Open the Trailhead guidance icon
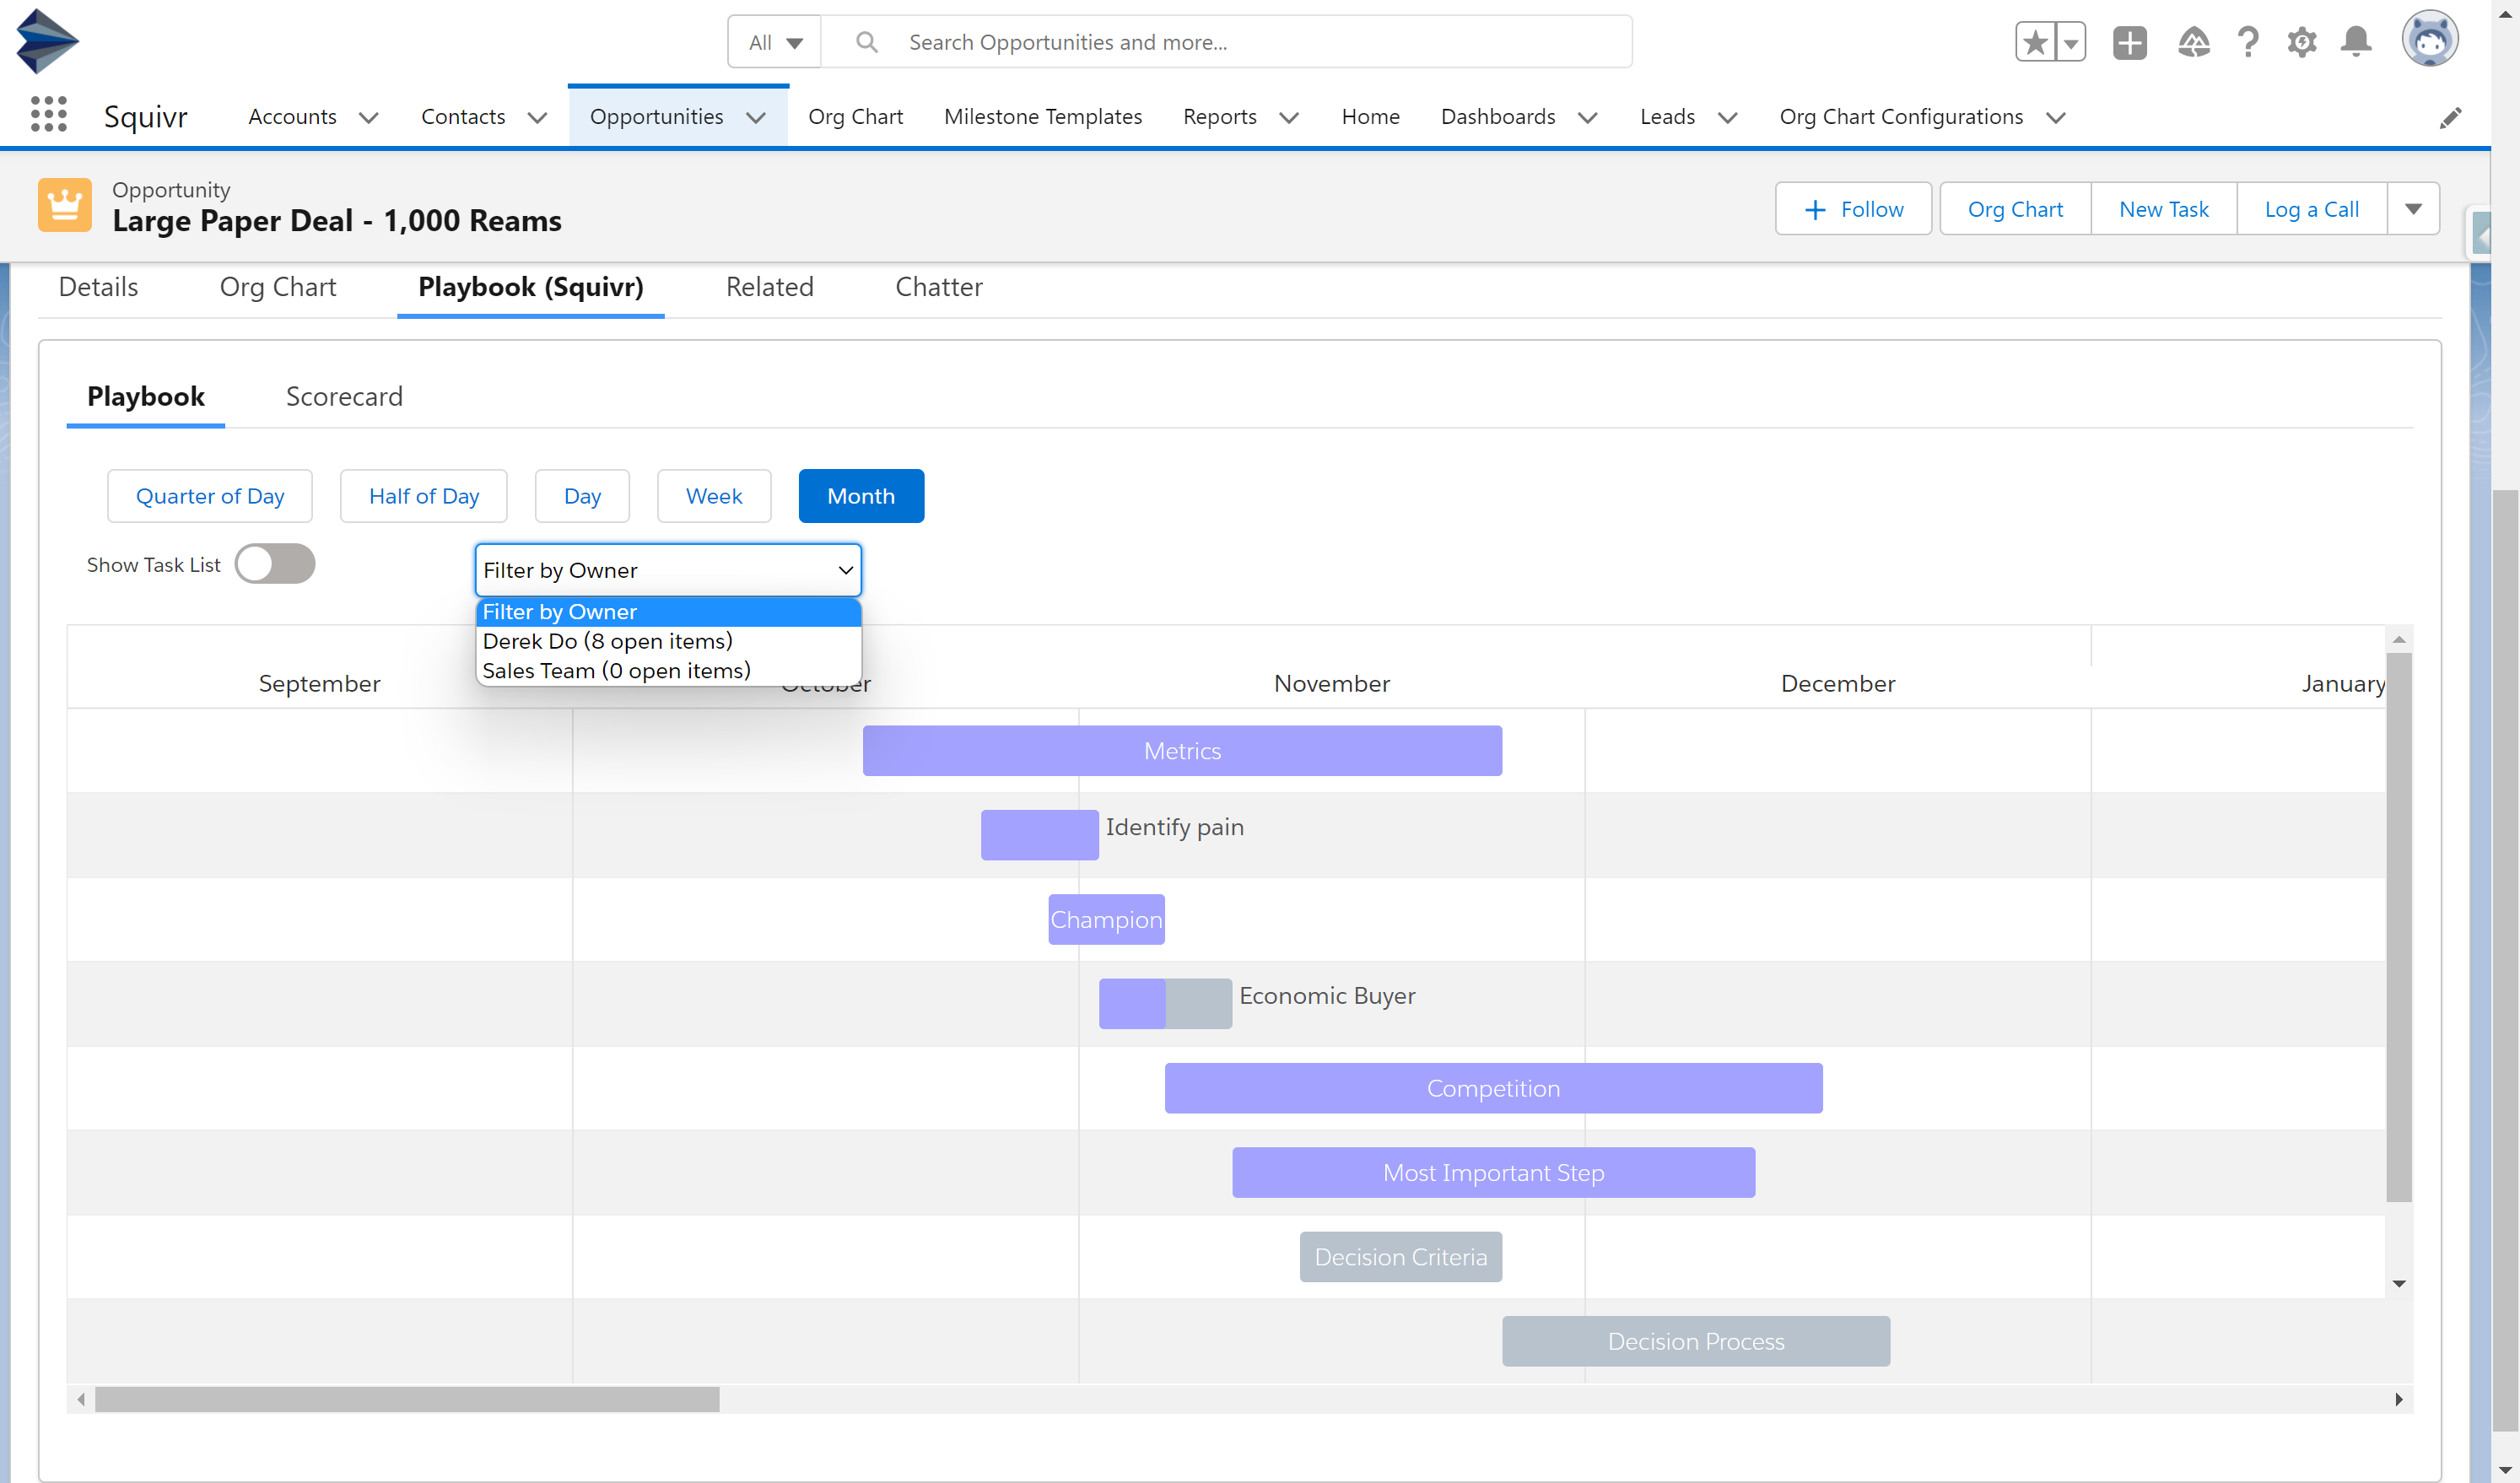Image resolution: width=2520 pixels, height=1483 pixels. pyautogui.click(x=2193, y=42)
